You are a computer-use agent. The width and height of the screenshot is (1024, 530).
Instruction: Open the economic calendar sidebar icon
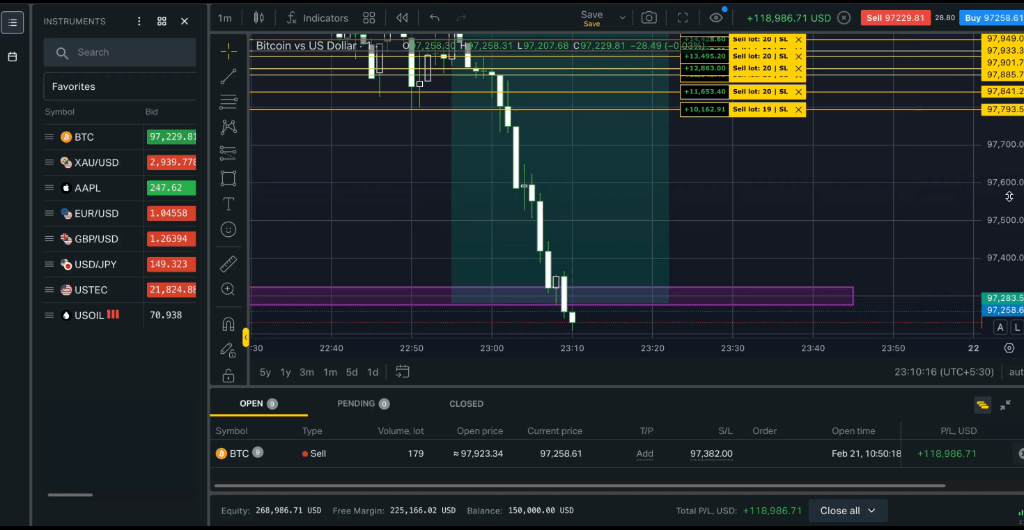point(12,57)
